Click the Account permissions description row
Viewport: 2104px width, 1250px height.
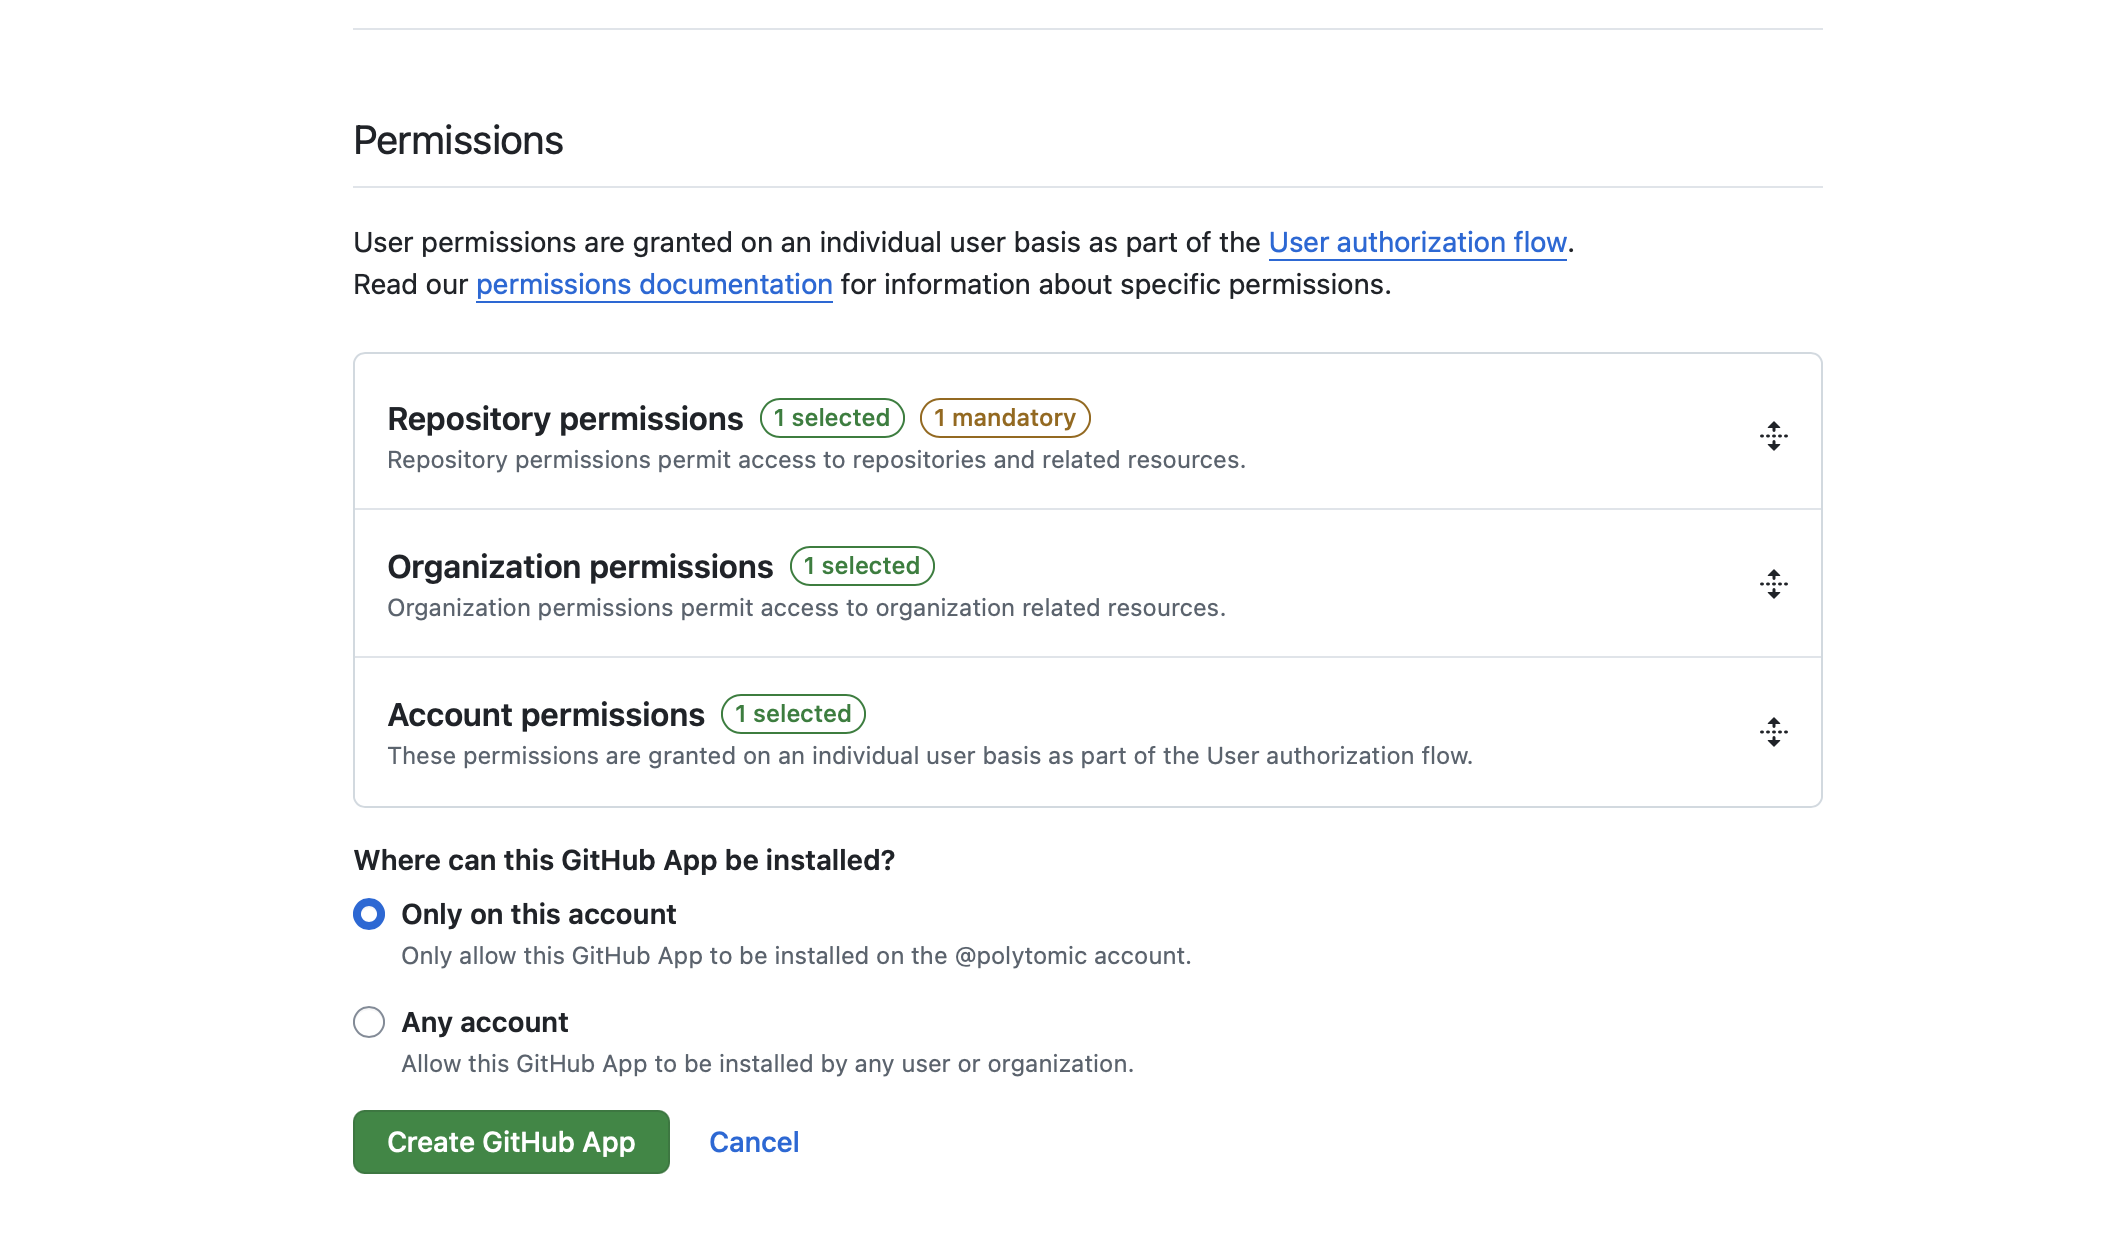point(929,756)
